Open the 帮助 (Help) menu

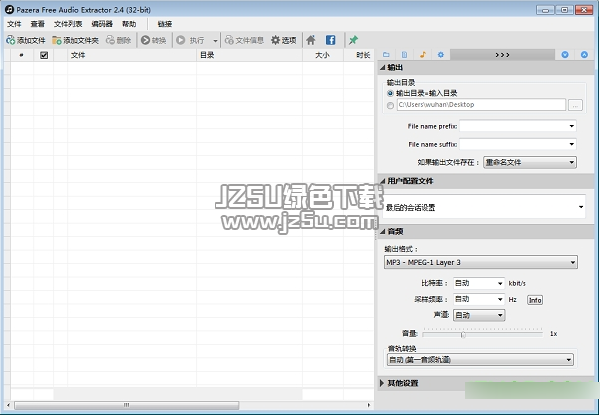129,24
